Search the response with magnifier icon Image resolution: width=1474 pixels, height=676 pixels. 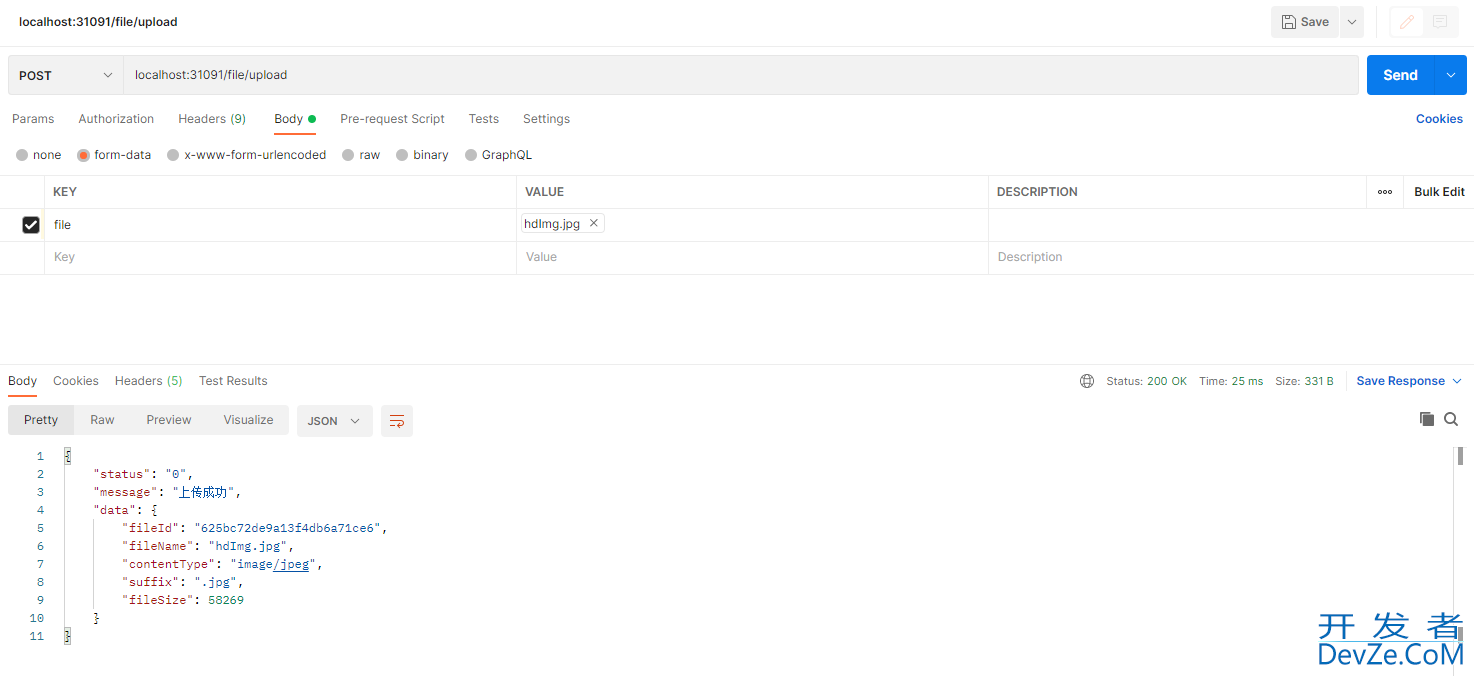click(1451, 419)
